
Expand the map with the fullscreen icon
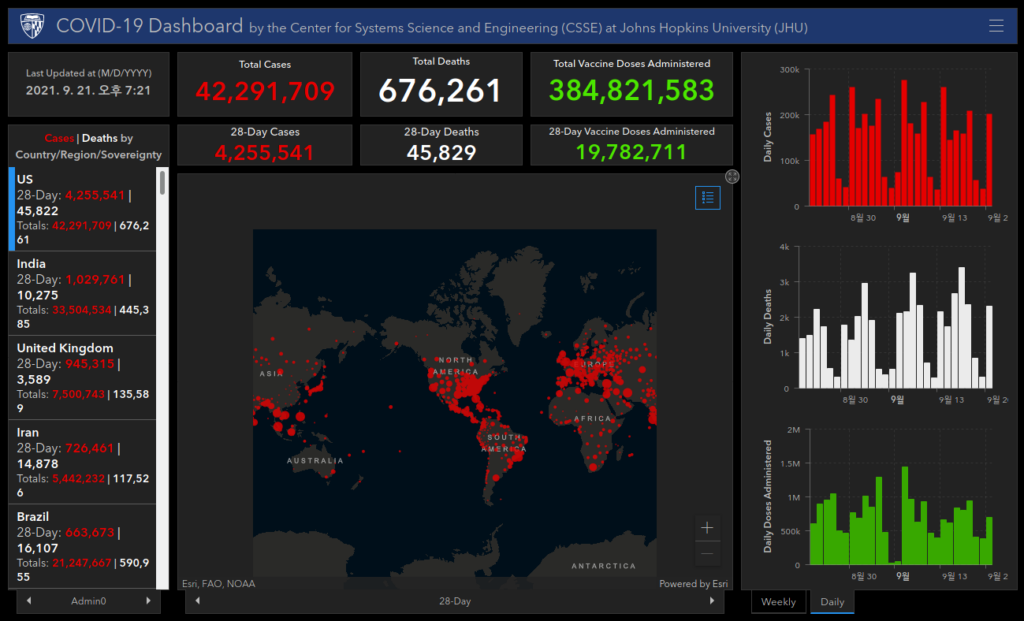(x=732, y=176)
